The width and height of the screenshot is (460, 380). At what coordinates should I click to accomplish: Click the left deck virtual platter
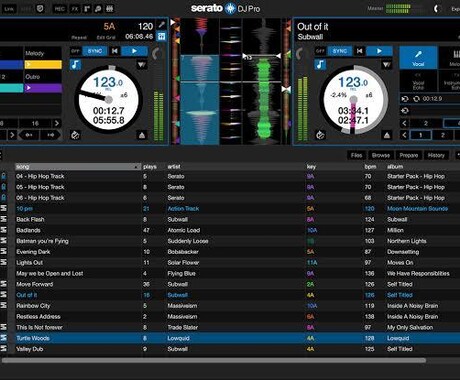109,99
